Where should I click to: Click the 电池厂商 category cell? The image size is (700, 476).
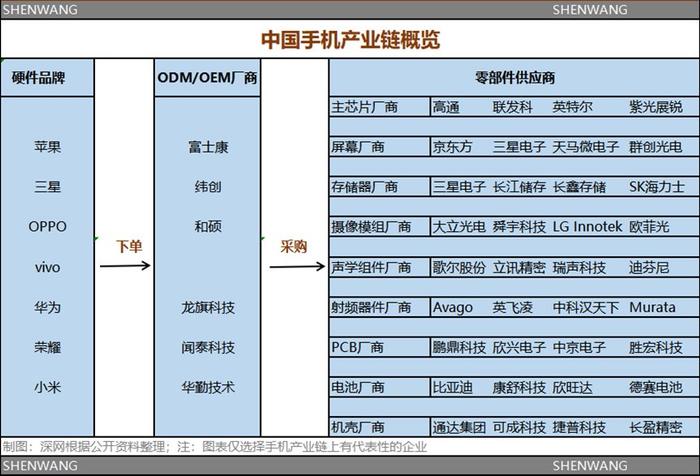380,387
